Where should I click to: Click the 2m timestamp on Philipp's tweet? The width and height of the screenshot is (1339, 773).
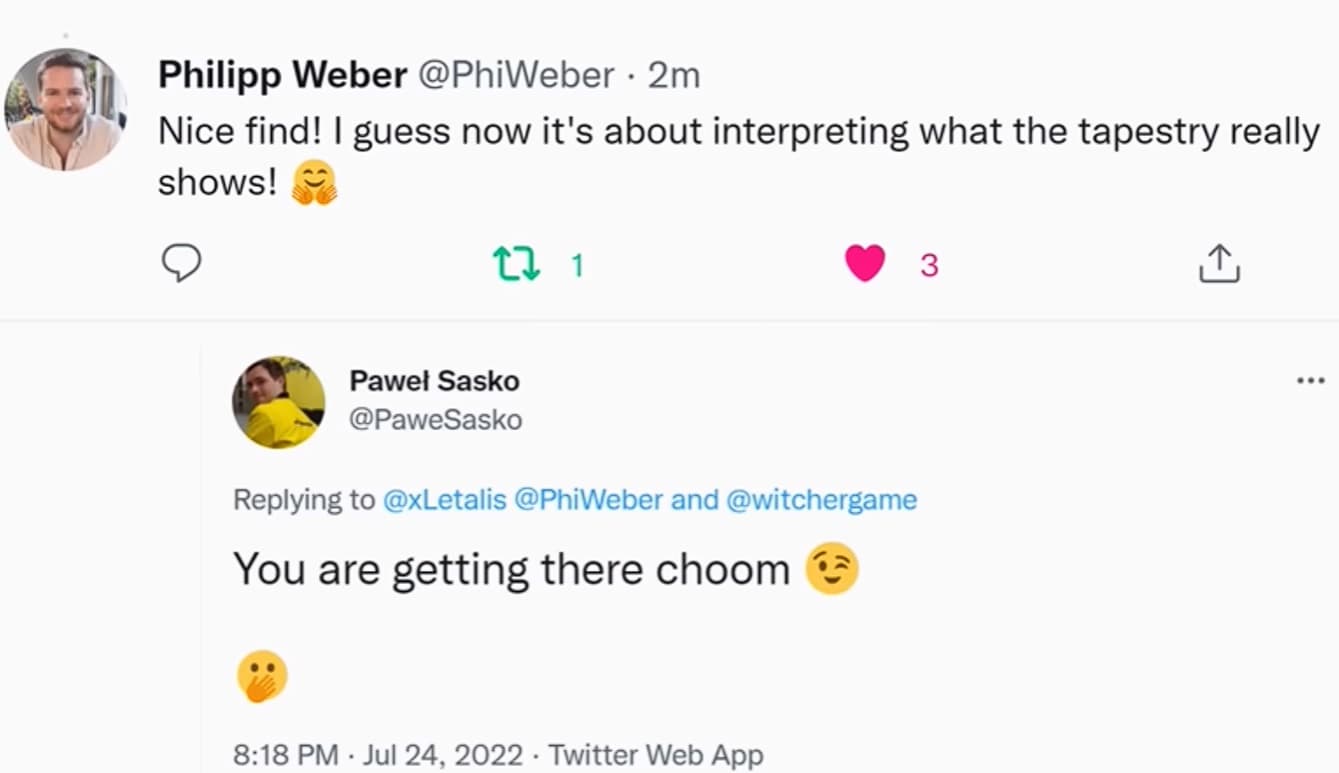point(674,75)
